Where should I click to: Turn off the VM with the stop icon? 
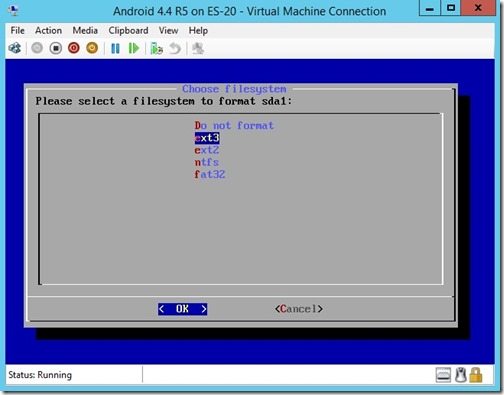coord(56,48)
